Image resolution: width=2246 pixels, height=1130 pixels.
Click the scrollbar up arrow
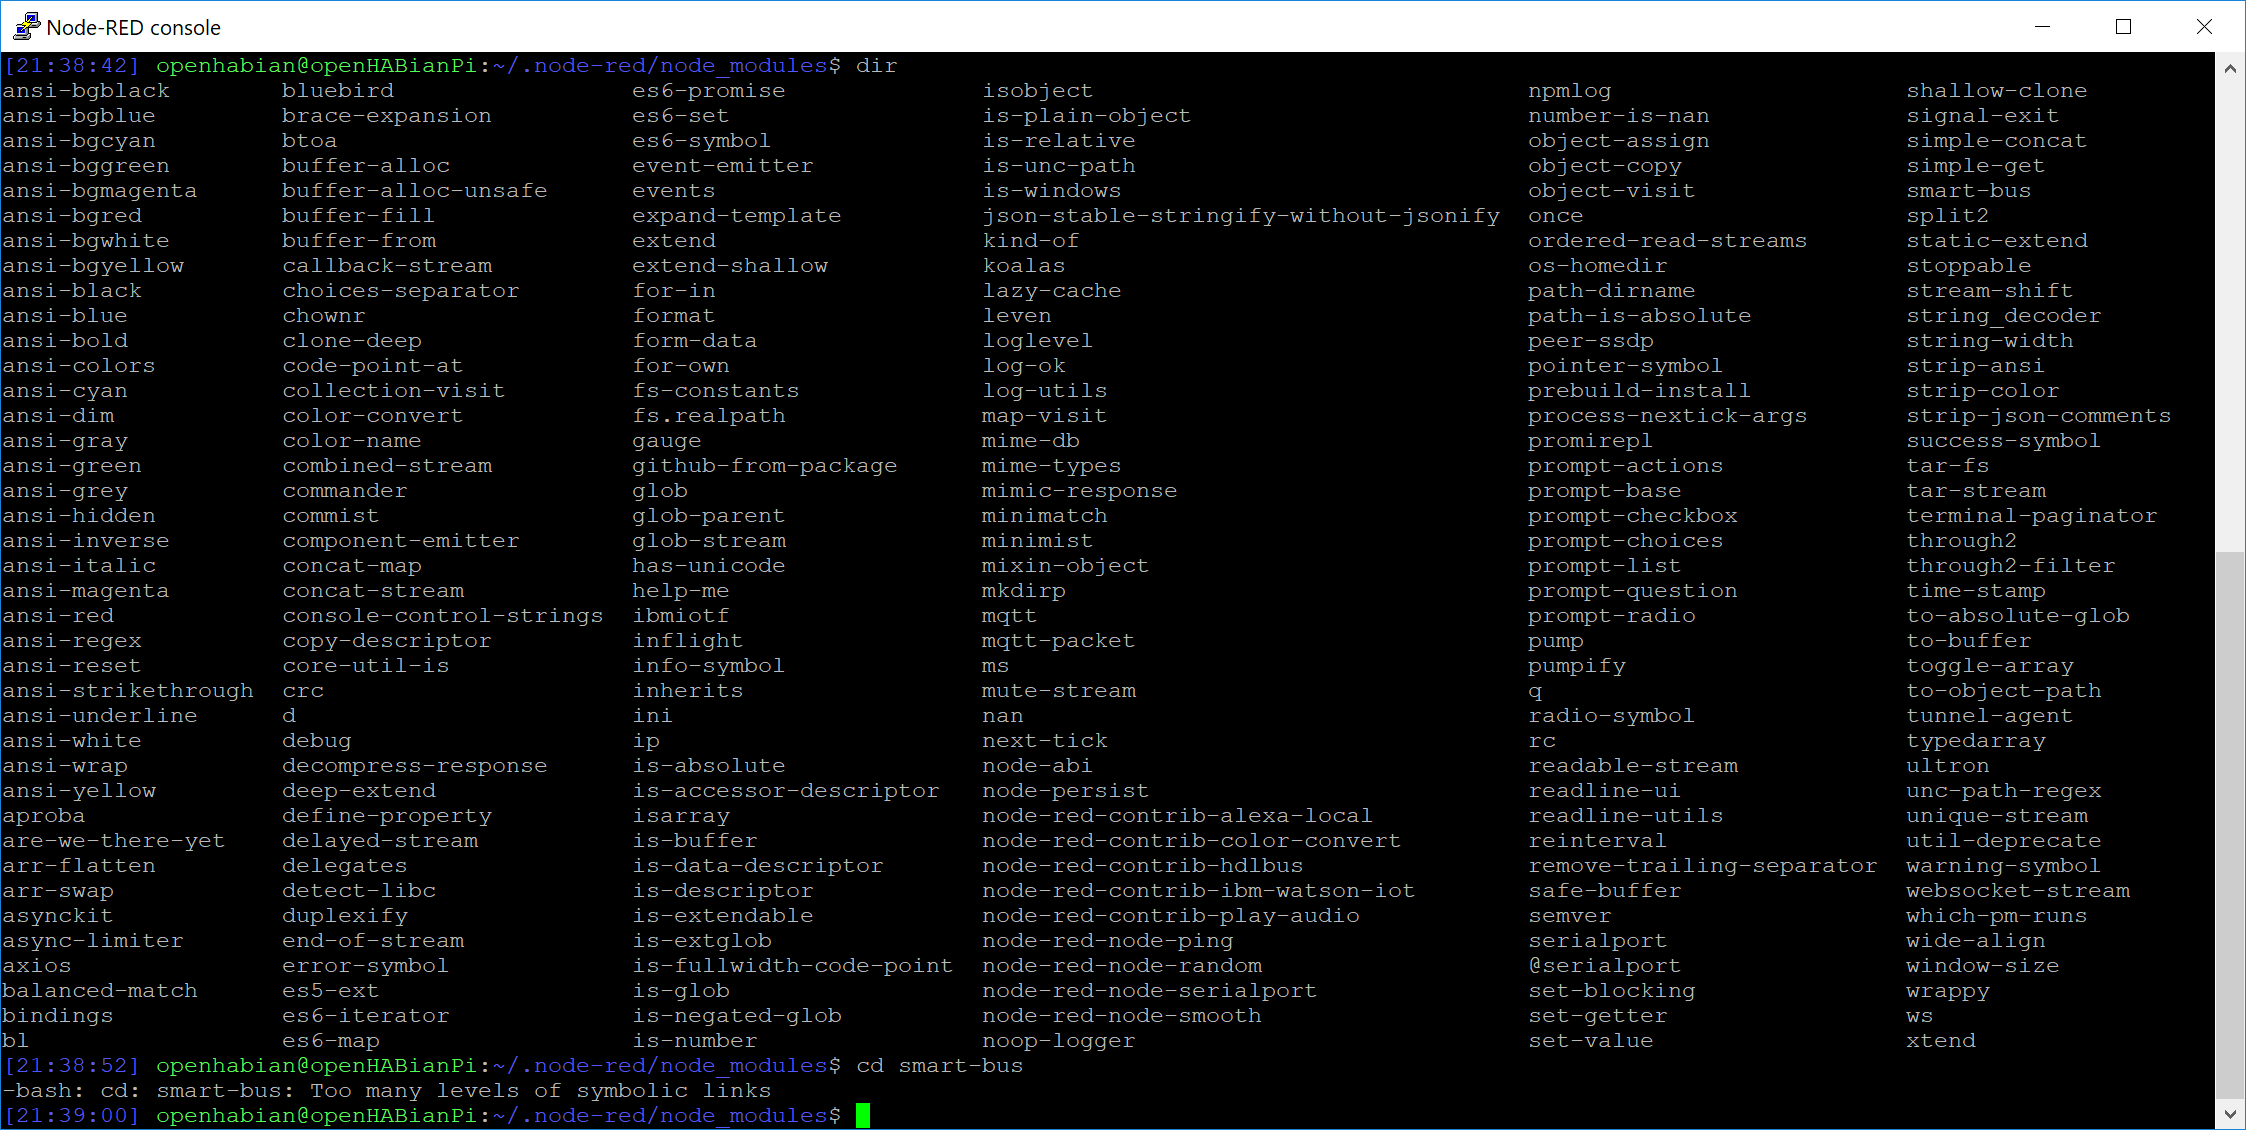point(2231,68)
